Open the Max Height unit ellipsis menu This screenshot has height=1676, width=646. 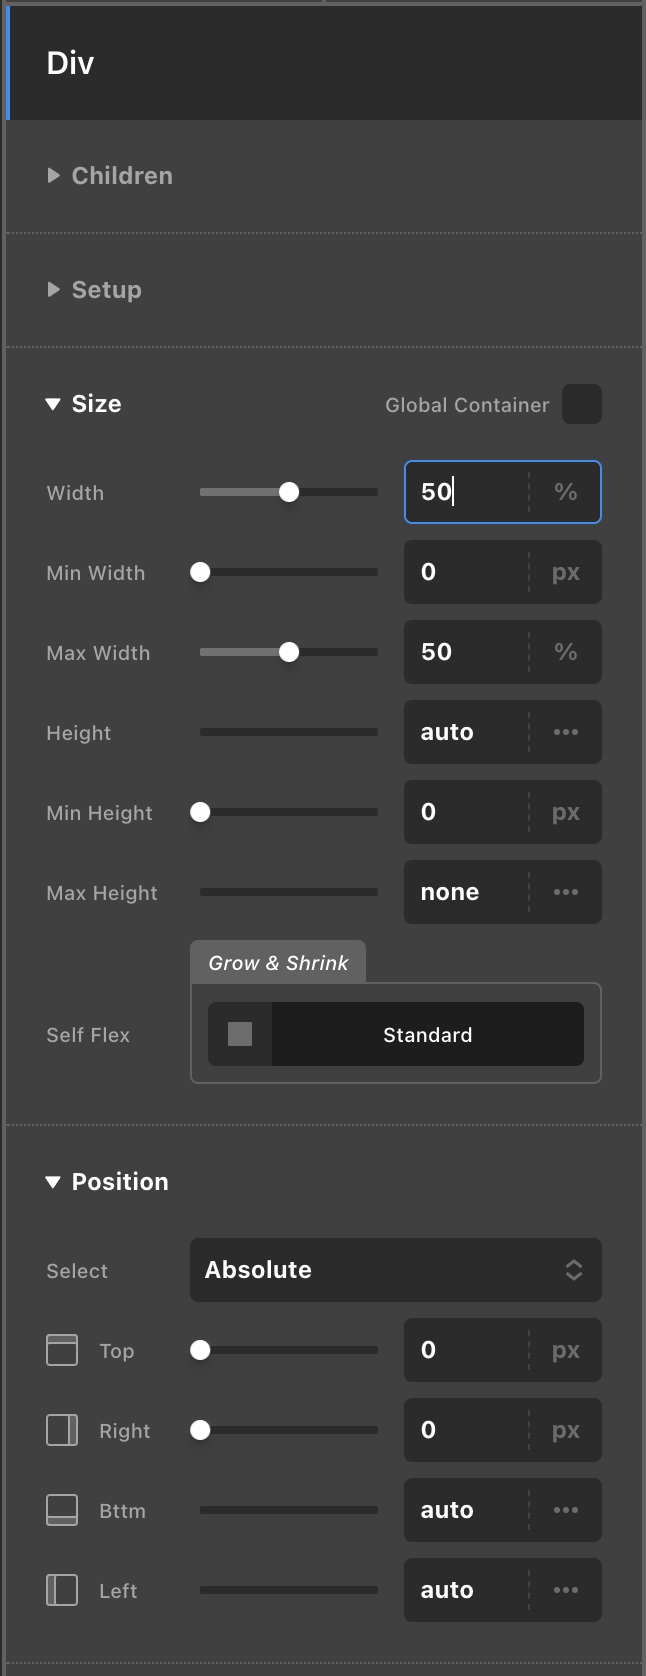pyautogui.click(x=566, y=892)
